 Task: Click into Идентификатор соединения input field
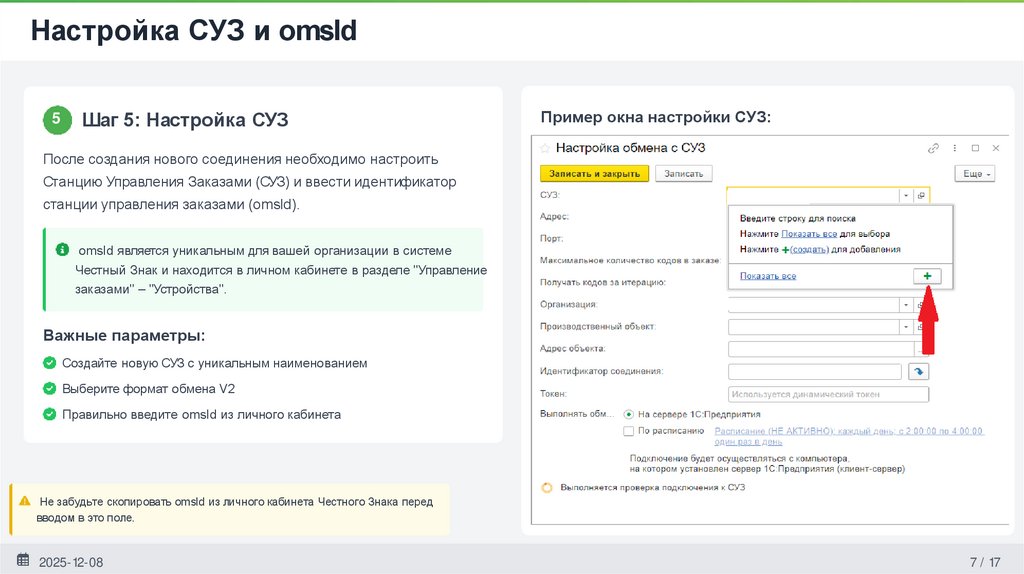[814, 372]
